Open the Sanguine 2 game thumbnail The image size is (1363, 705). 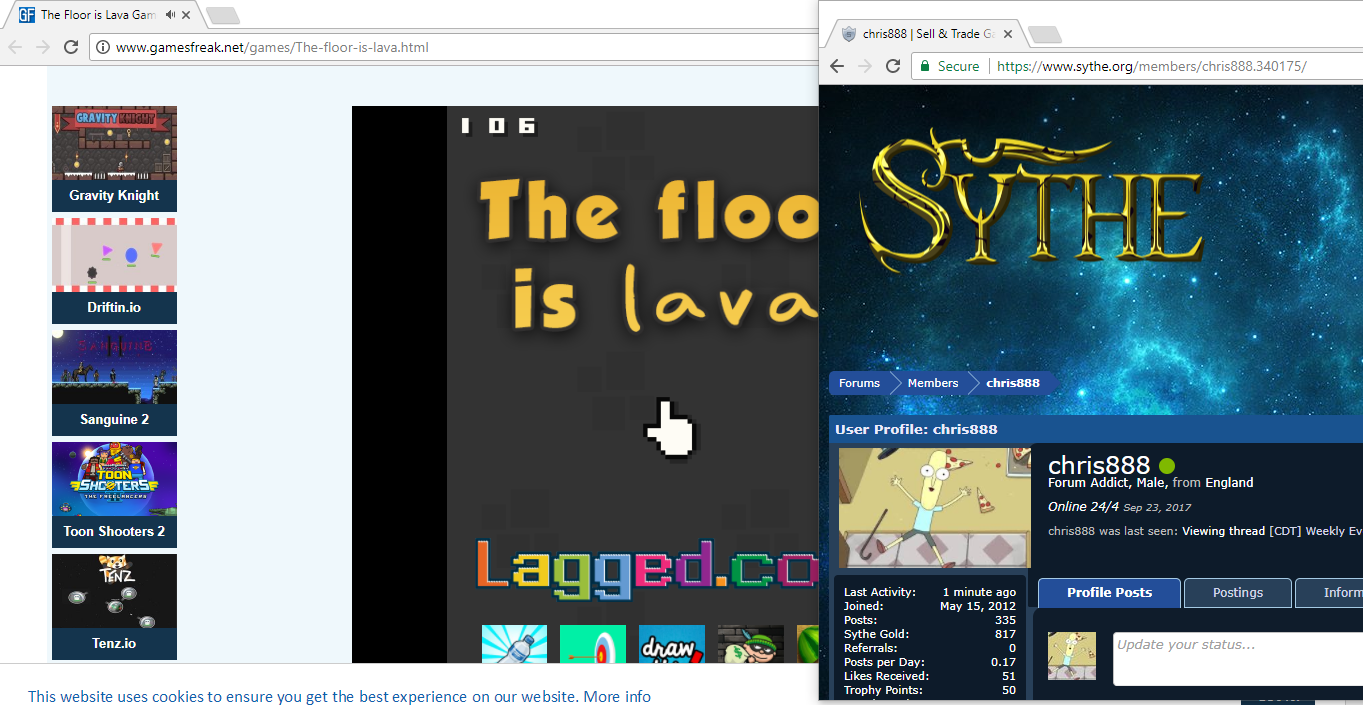114,367
